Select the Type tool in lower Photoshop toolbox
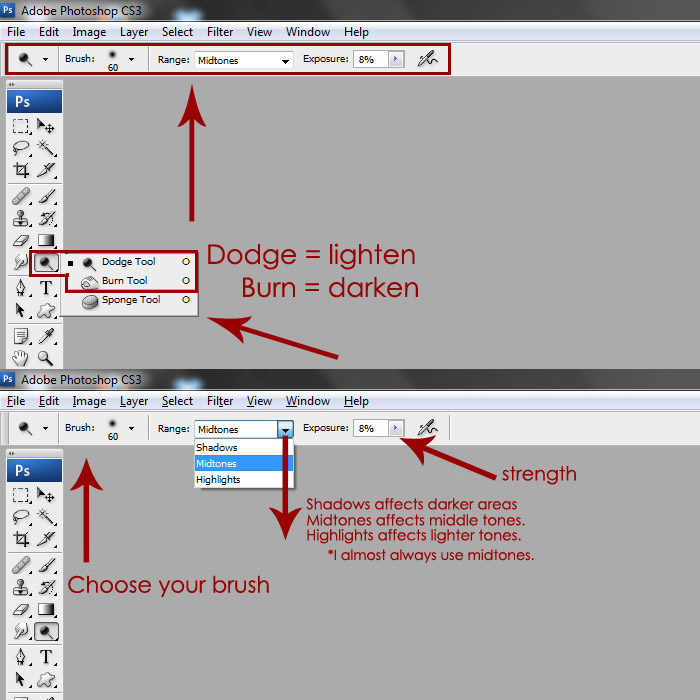The image size is (700, 700). coord(46,658)
